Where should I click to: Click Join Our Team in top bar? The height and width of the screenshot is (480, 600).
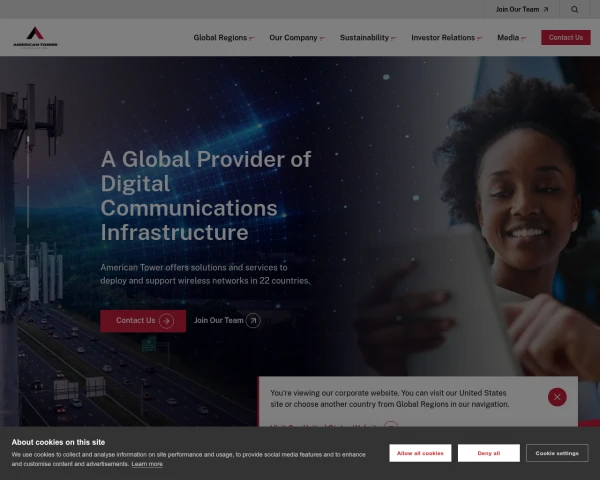pyautogui.click(x=522, y=10)
